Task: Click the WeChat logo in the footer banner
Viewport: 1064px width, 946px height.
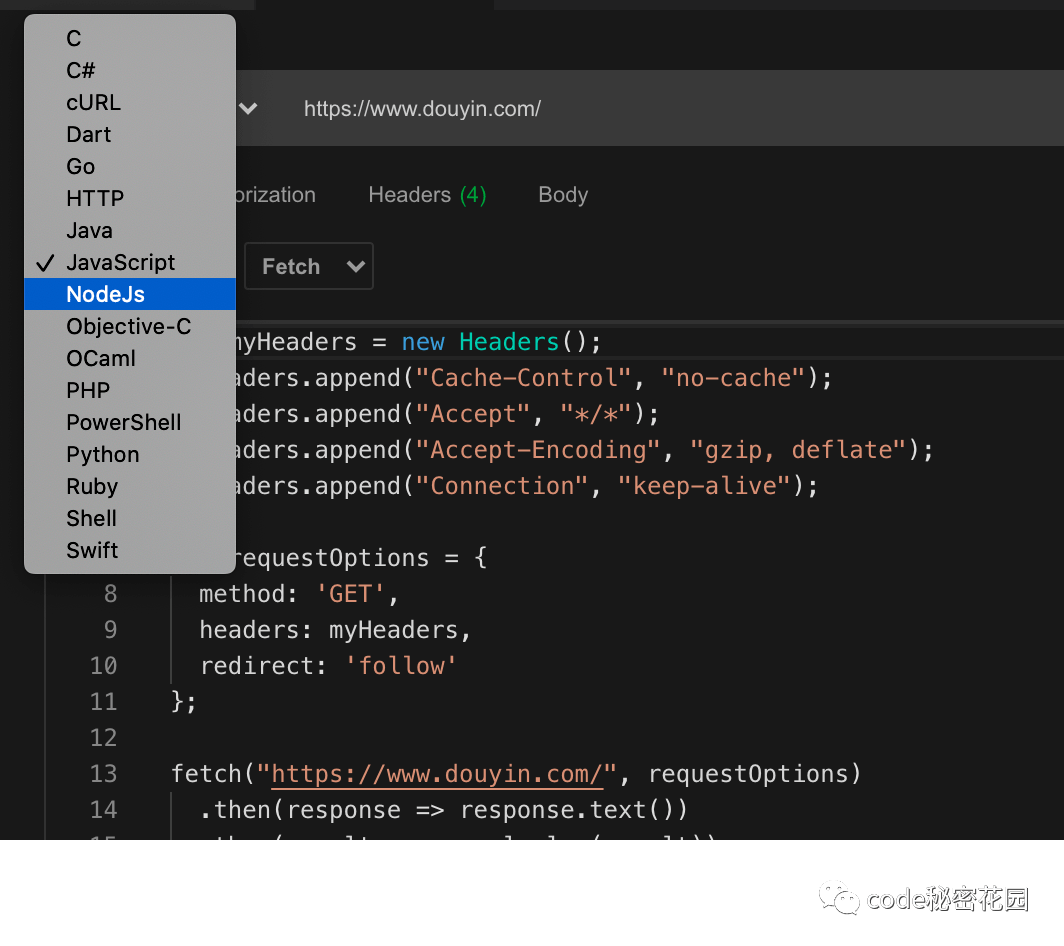Action: (838, 899)
